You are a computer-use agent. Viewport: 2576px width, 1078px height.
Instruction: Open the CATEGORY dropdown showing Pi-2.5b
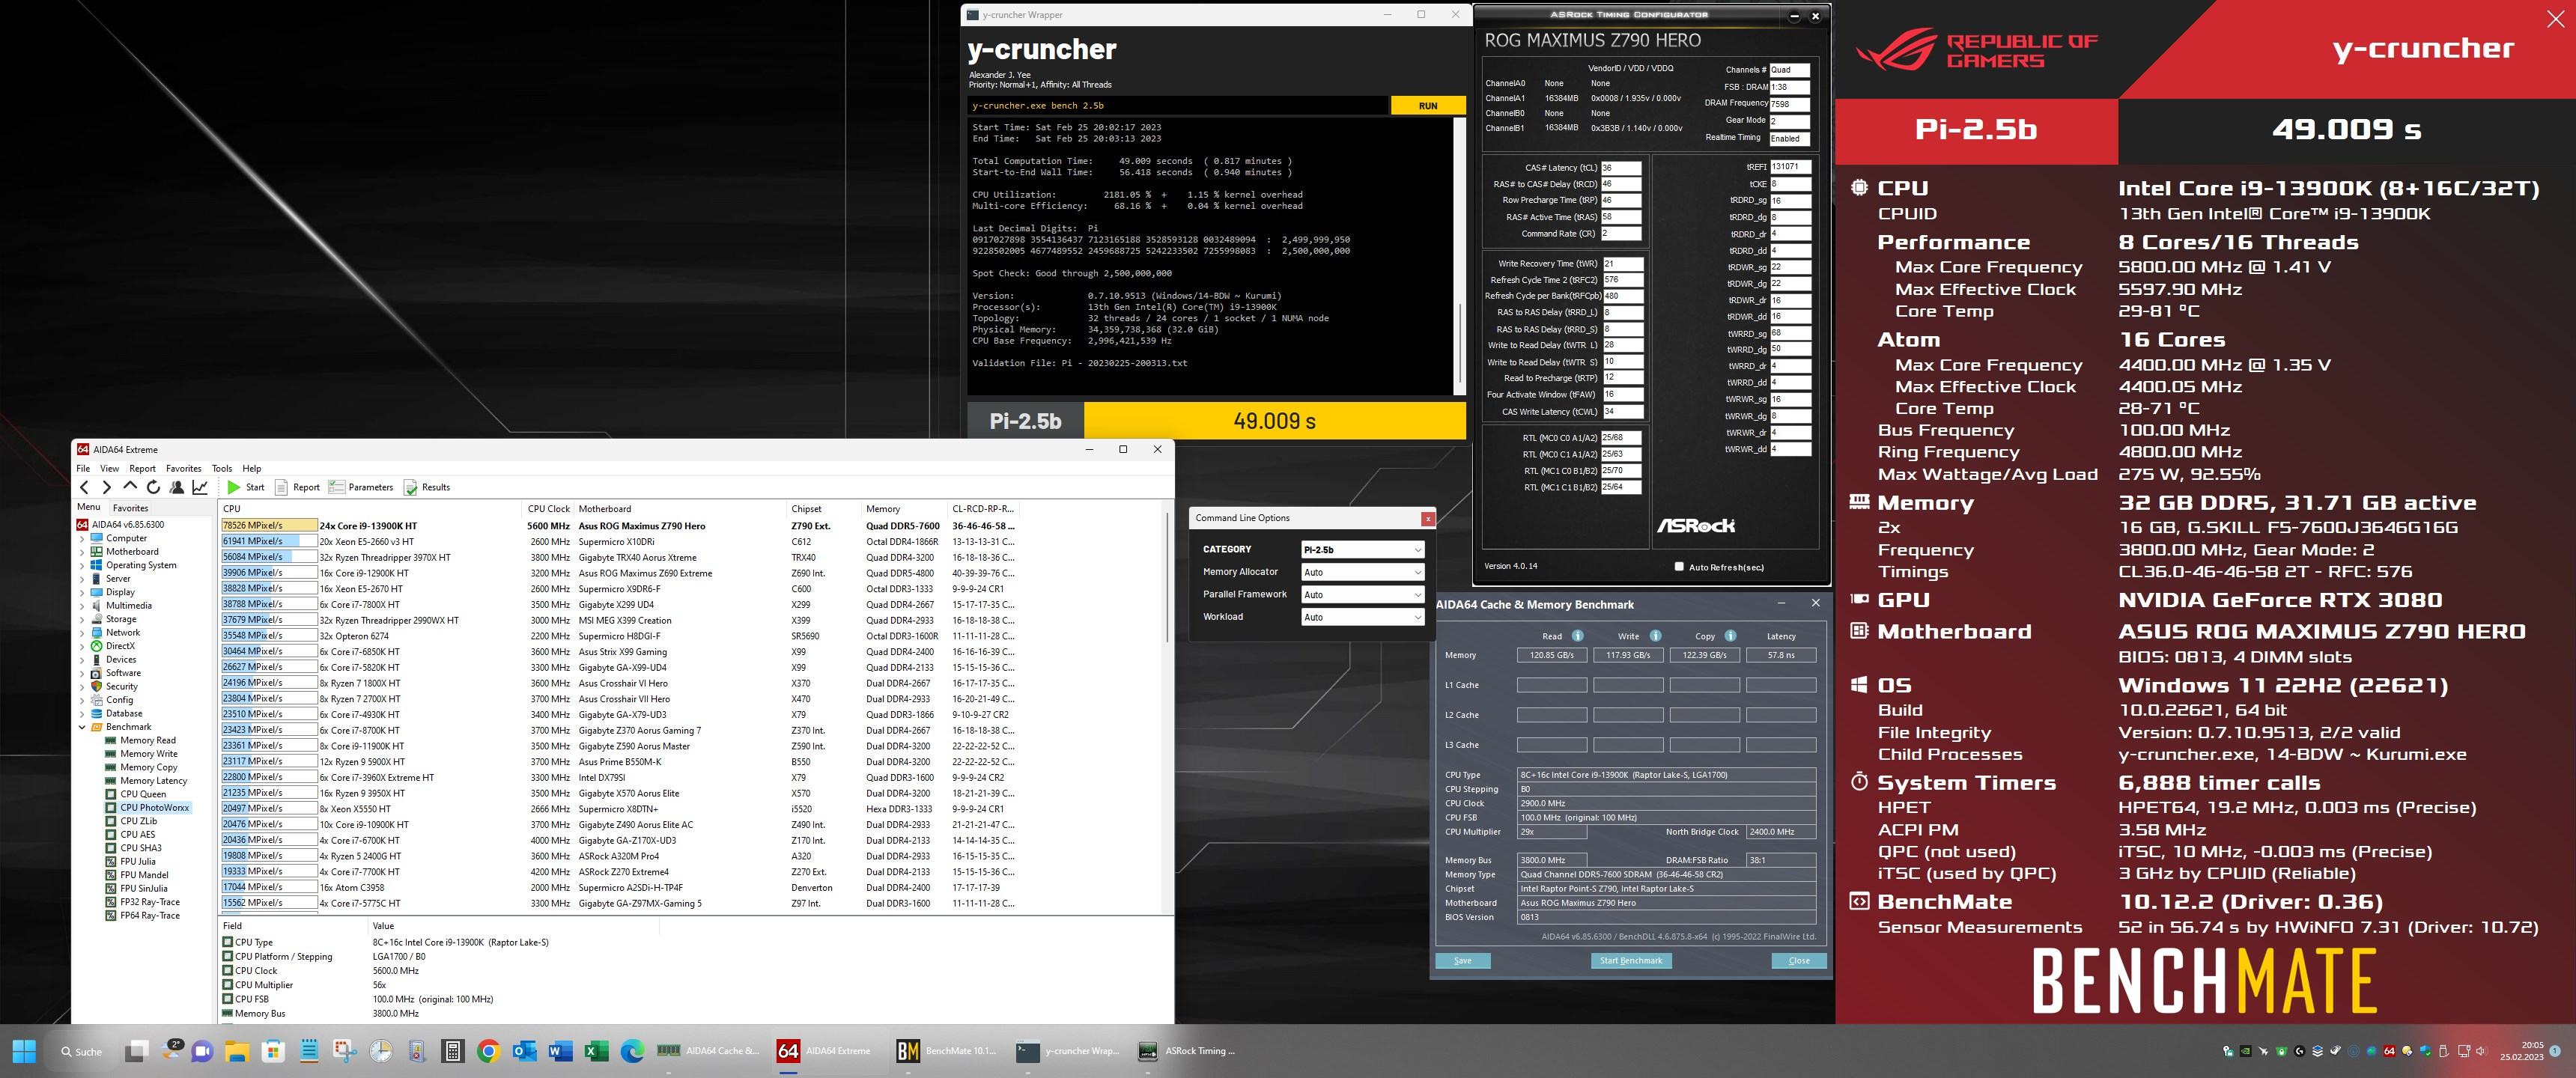click(1362, 549)
